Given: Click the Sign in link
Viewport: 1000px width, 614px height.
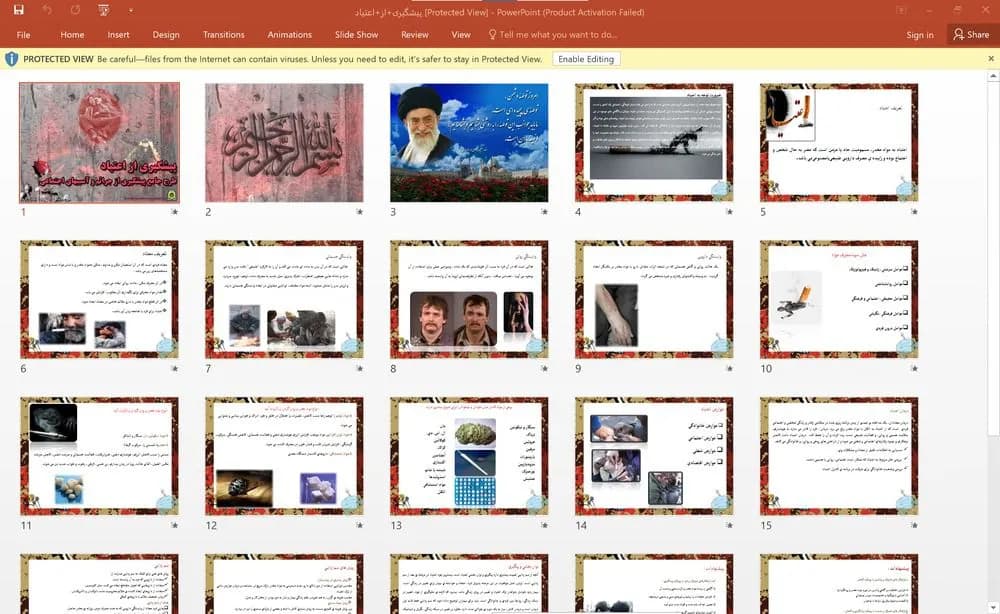Looking at the screenshot, I should point(920,35).
